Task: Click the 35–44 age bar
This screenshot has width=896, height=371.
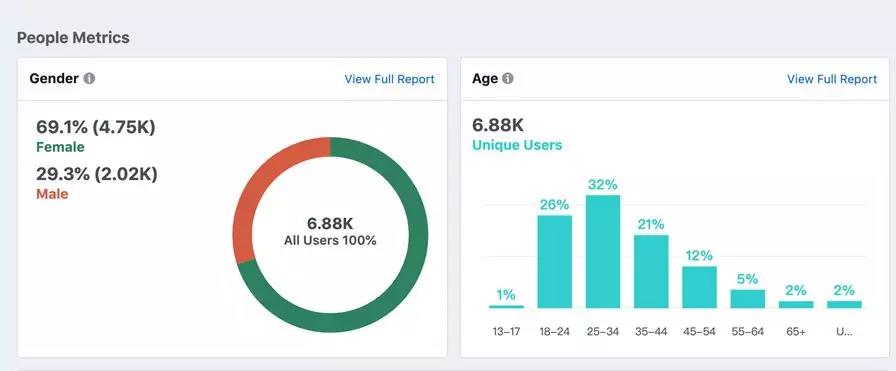Action: (x=651, y=272)
